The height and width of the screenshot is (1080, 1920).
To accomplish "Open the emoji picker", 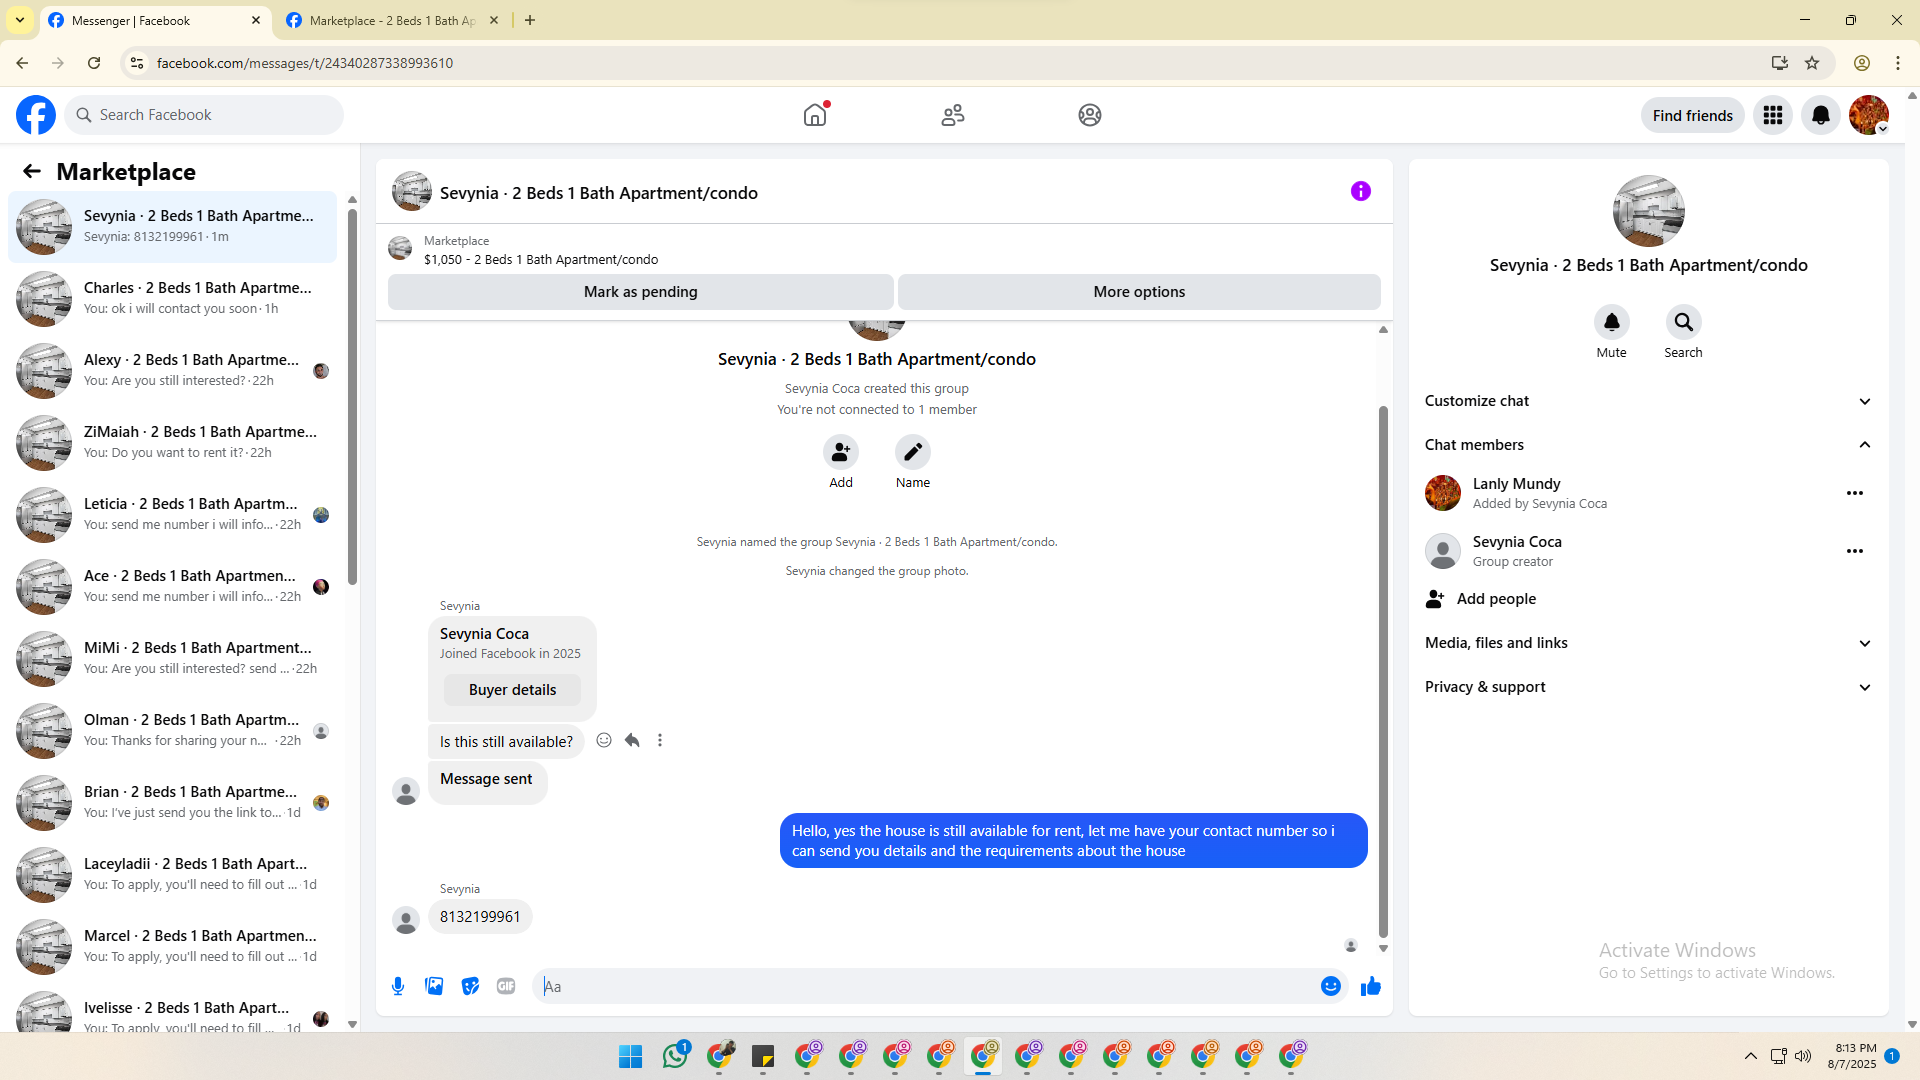I will 1331,986.
